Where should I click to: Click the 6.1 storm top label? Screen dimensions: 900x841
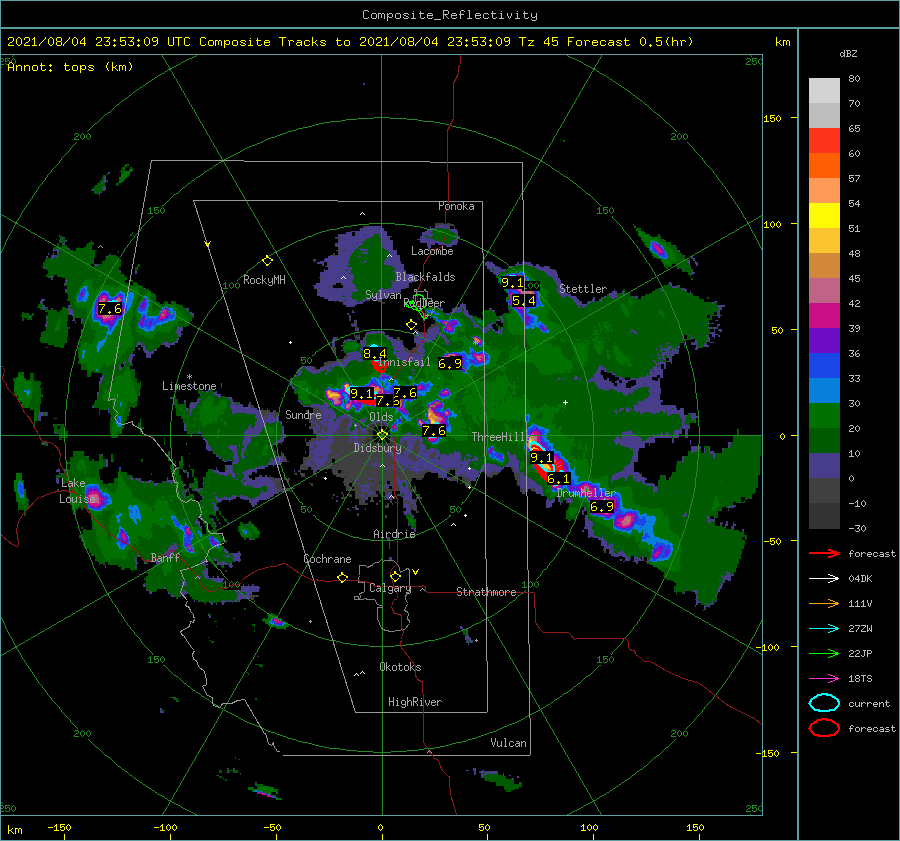(x=558, y=478)
